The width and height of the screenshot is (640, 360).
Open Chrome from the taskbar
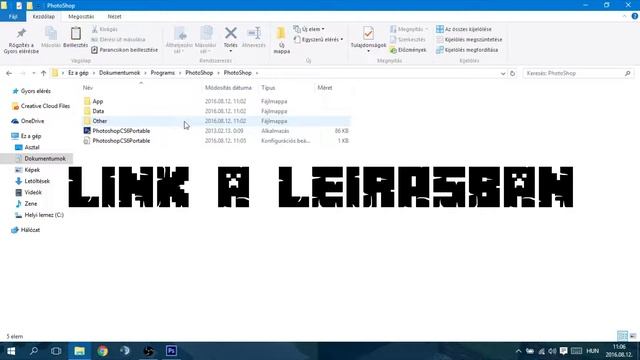point(102,351)
